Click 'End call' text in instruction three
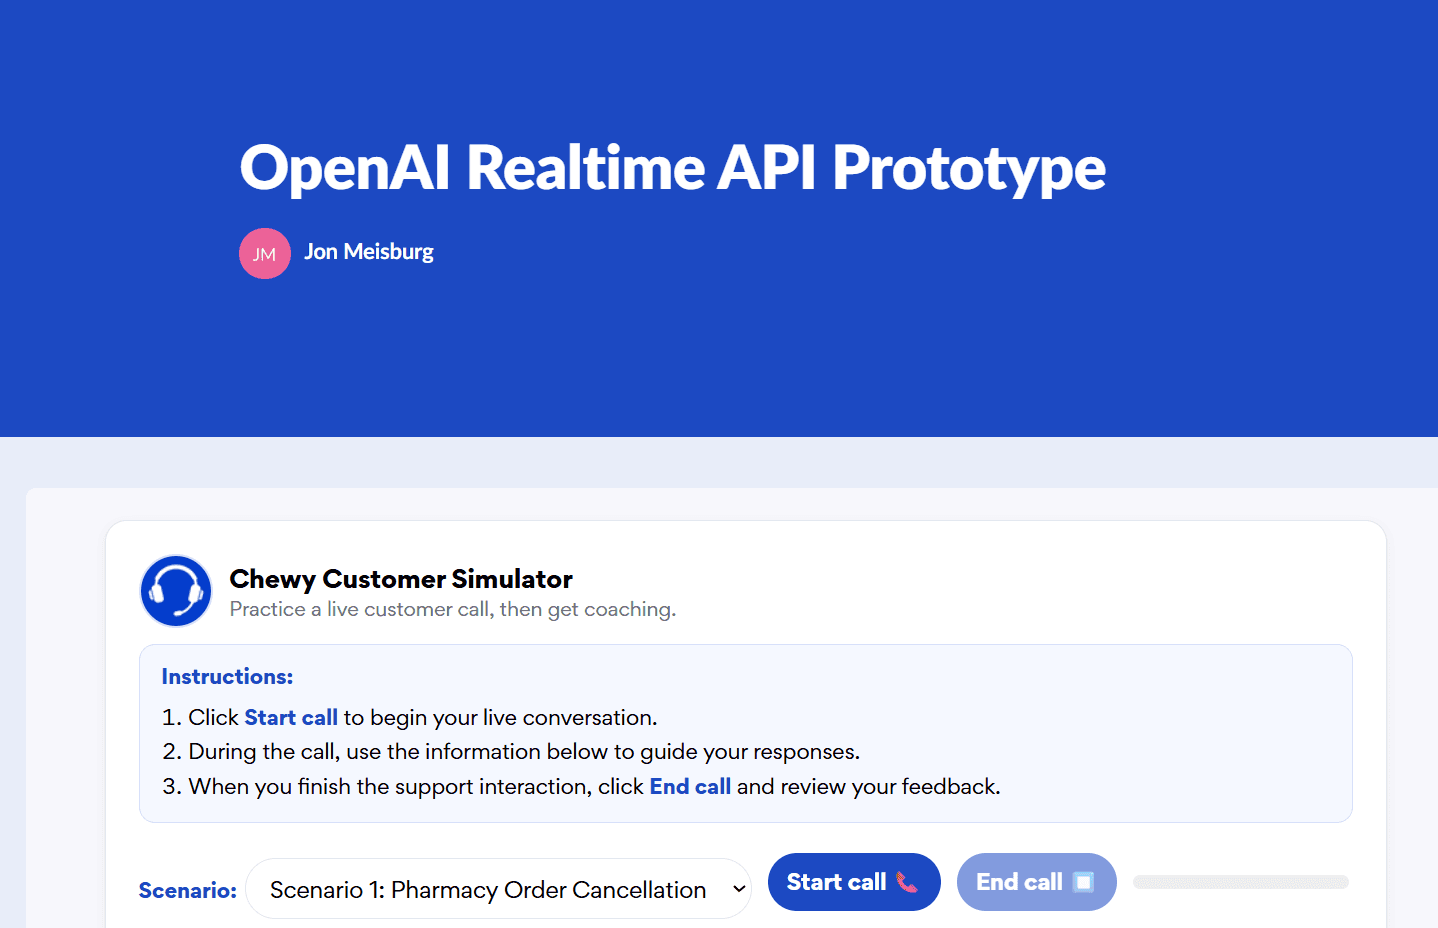Viewport: 1438px width, 928px height. 690,787
